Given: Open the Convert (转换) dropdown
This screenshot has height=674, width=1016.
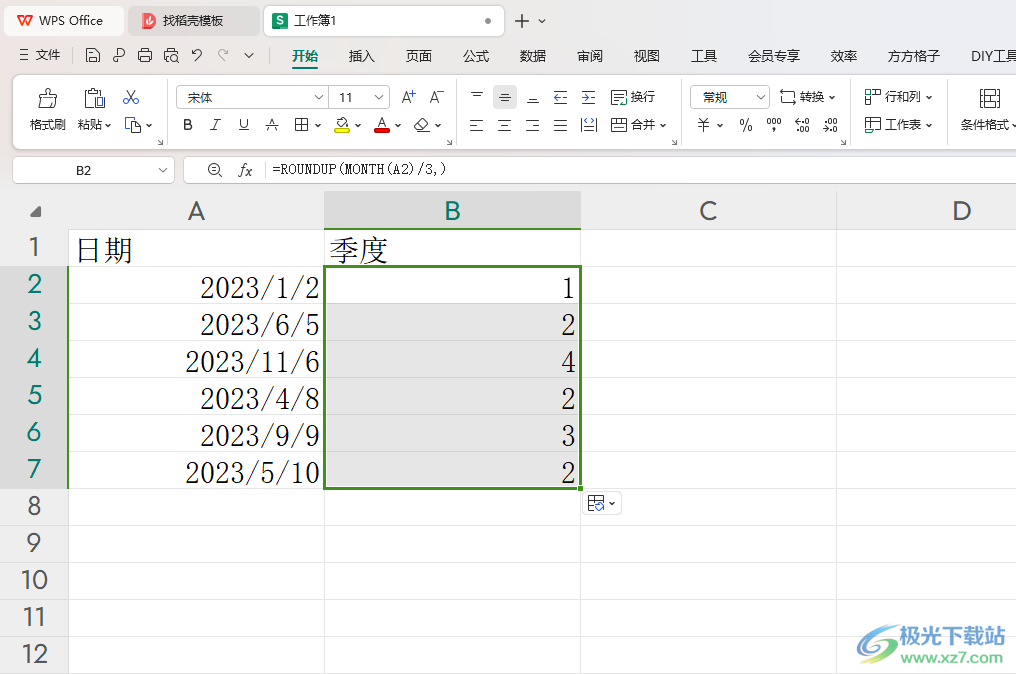Looking at the screenshot, I should click(x=807, y=97).
